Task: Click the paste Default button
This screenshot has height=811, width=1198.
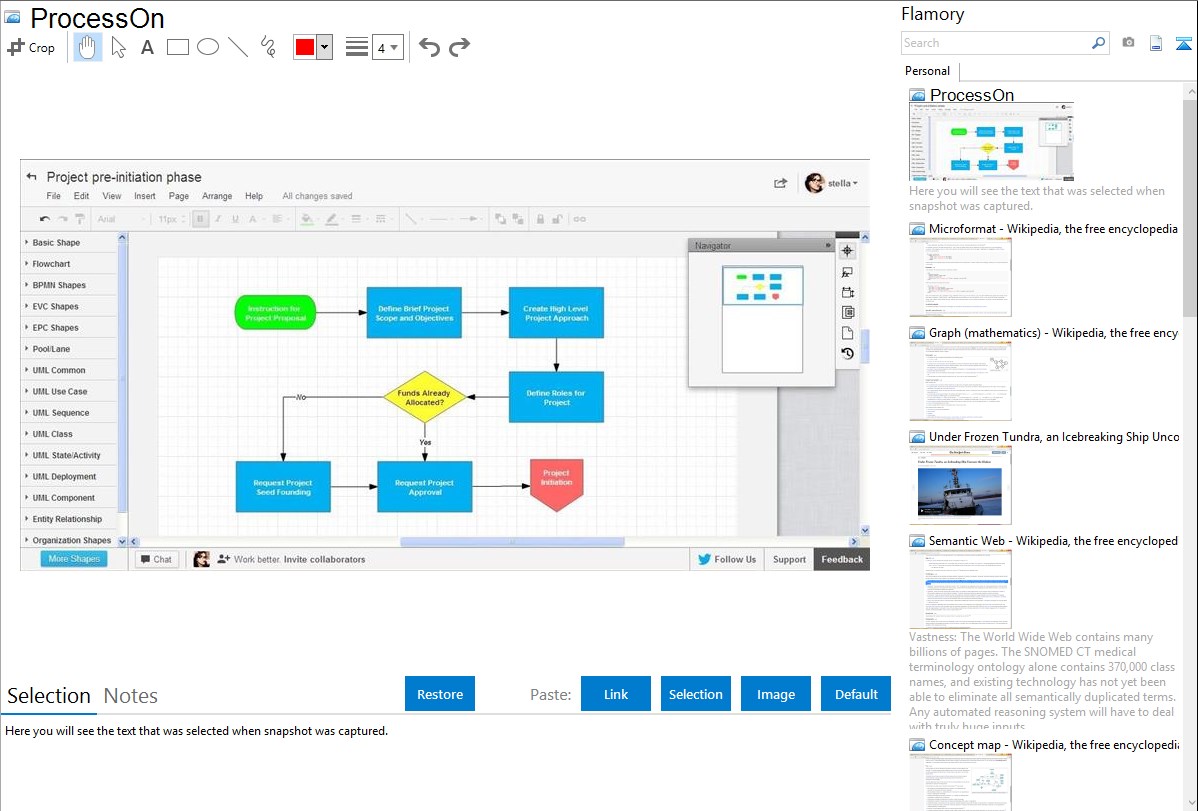Action: coord(856,694)
